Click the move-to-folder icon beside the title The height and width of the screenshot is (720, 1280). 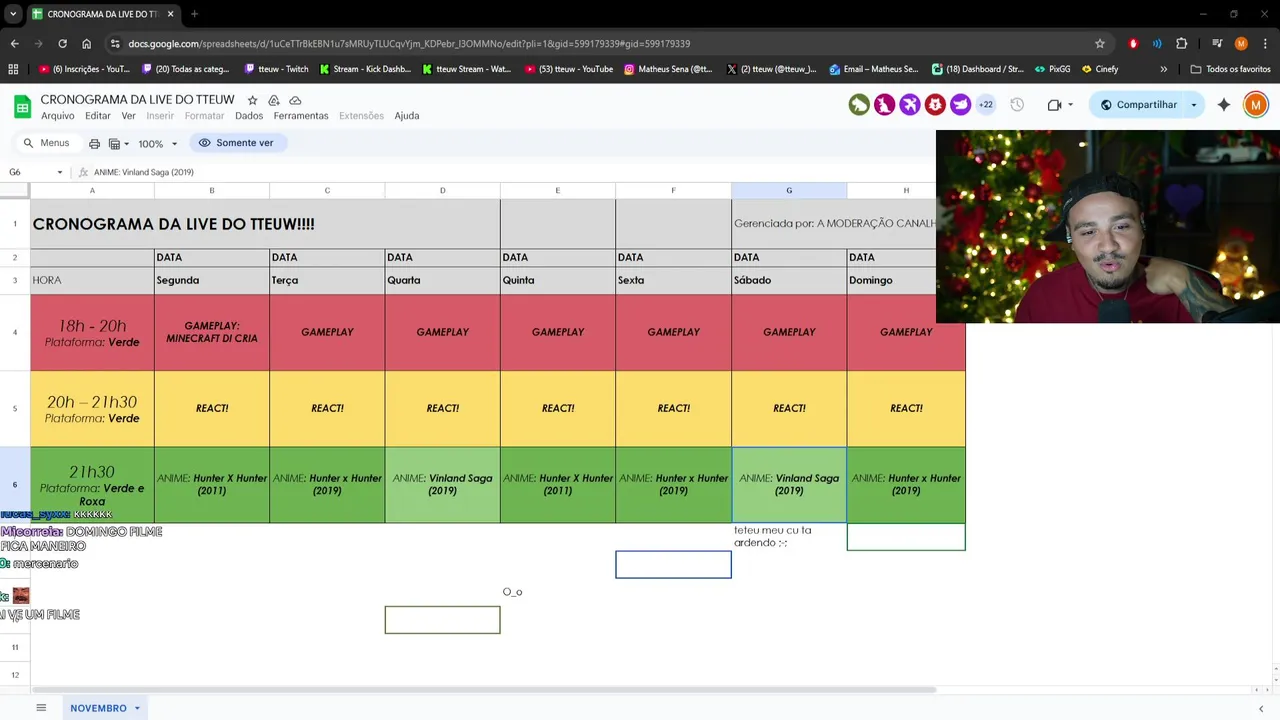click(x=274, y=100)
